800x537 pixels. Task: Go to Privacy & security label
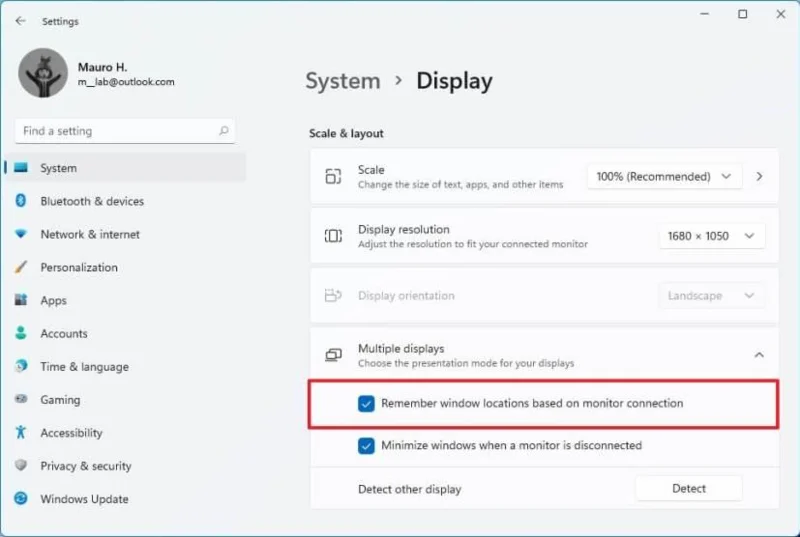pos(86,466)
